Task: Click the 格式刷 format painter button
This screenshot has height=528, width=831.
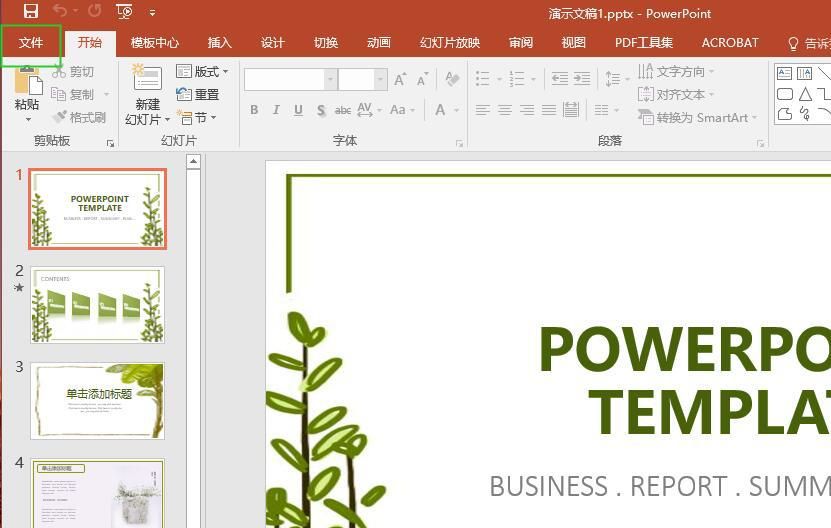Action: click(79, 117)
